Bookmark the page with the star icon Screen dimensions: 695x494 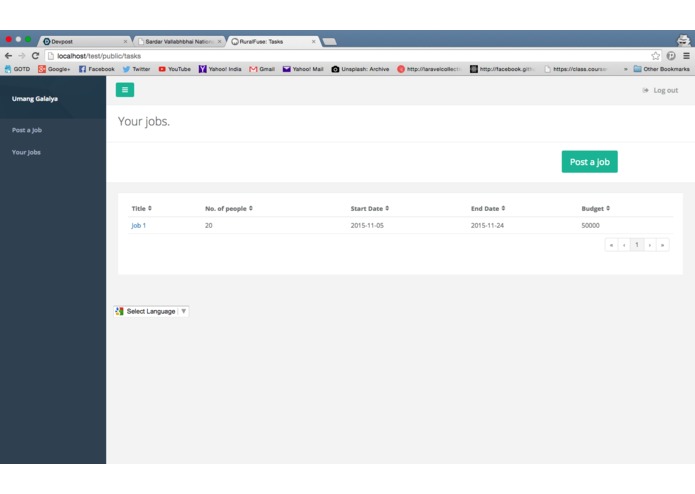coord(656,56)
